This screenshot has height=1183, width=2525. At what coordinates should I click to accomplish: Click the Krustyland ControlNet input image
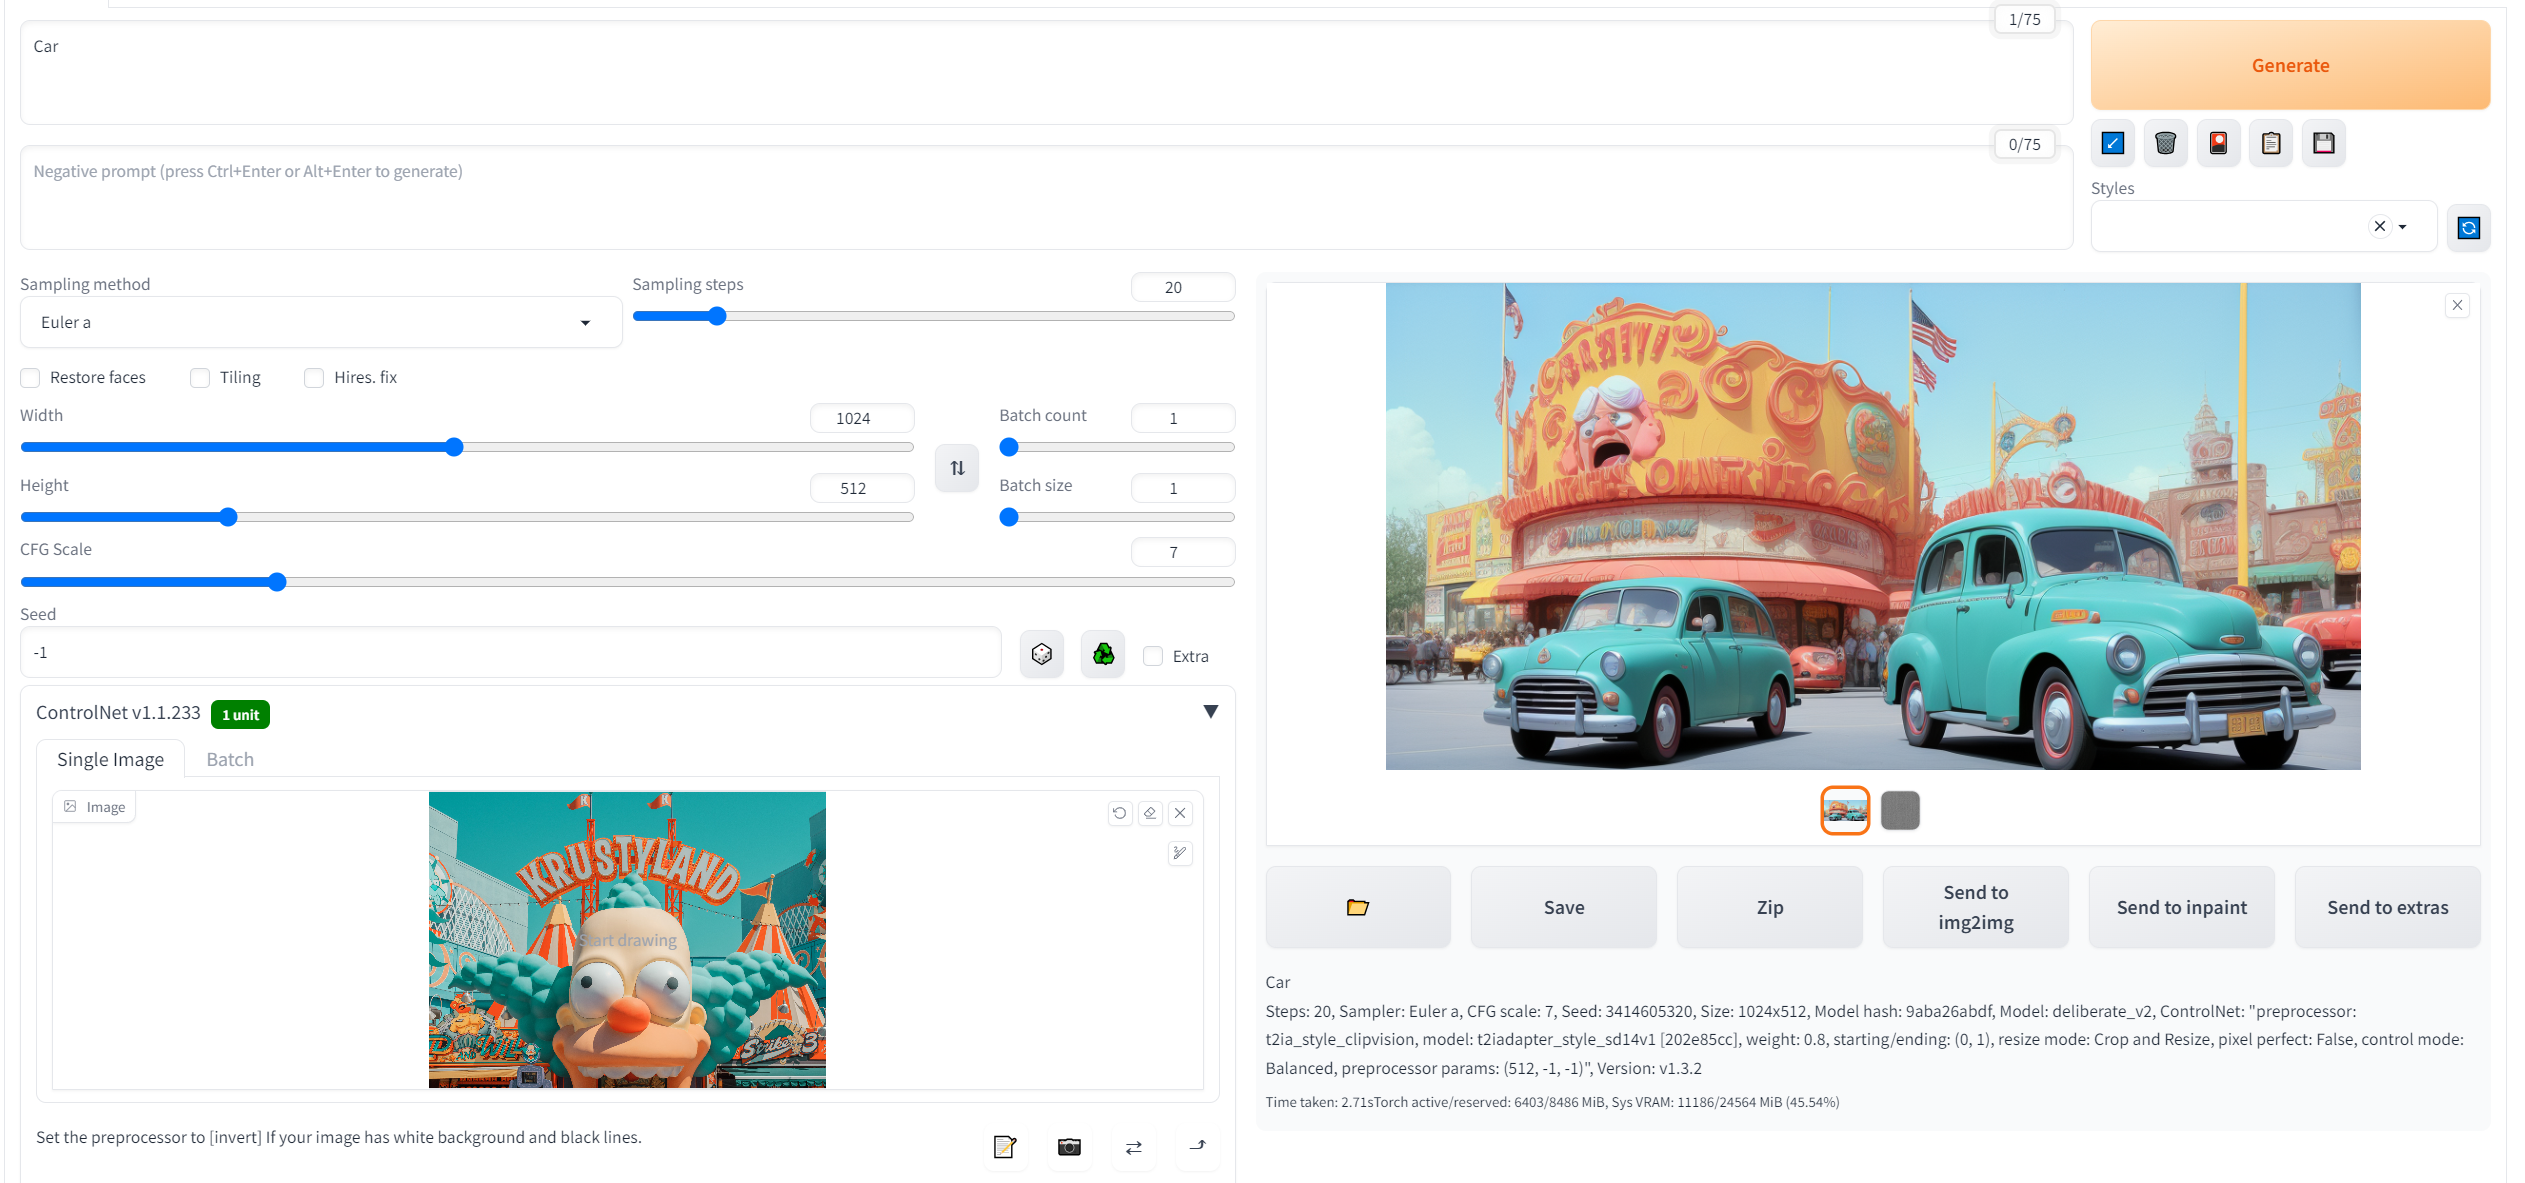point(627,940)
